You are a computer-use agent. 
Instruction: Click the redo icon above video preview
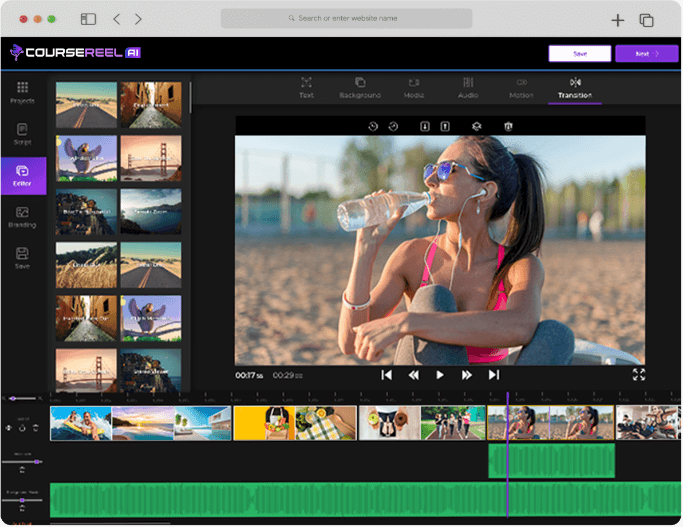pos(393,126)
